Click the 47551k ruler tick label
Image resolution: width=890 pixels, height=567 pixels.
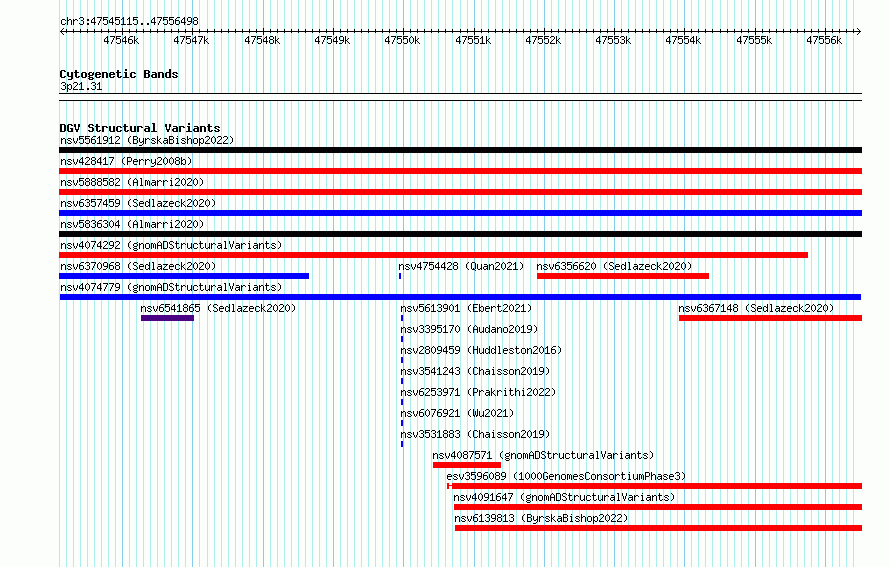click(473, 40)
